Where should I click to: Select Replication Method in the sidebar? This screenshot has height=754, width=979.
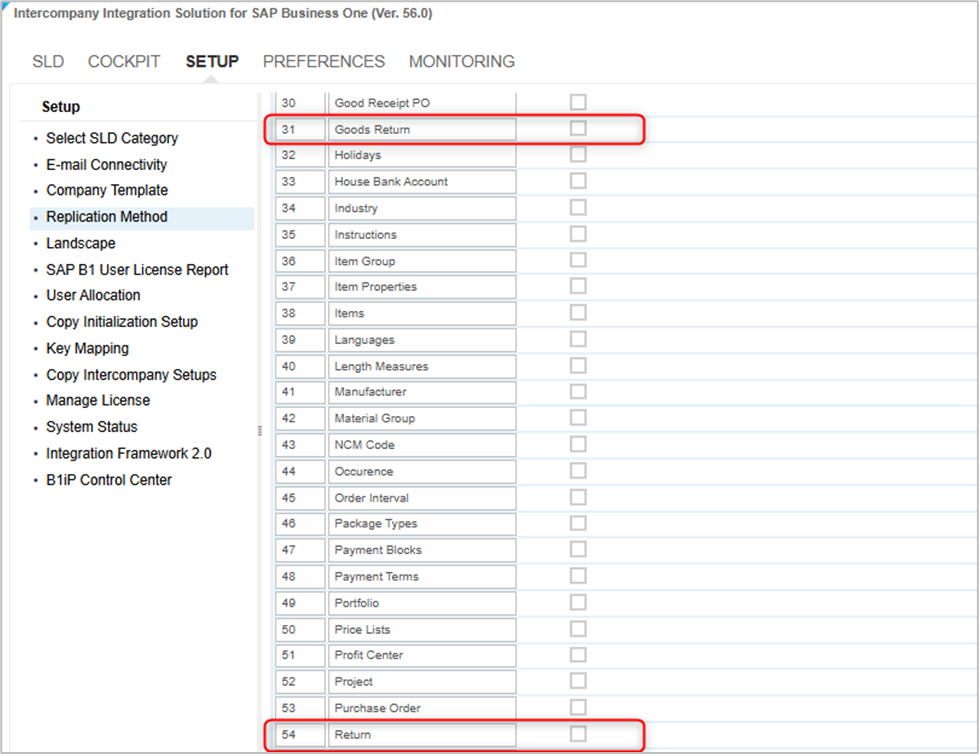(x=107, y=217)
